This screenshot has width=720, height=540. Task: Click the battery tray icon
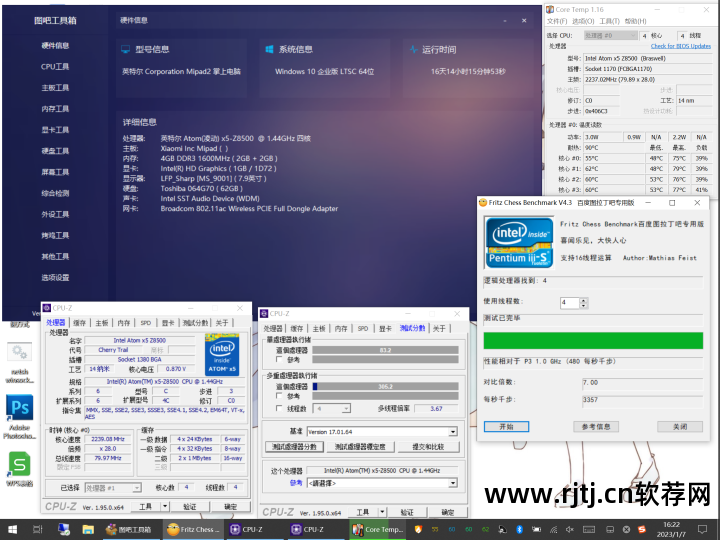point(536,529)
